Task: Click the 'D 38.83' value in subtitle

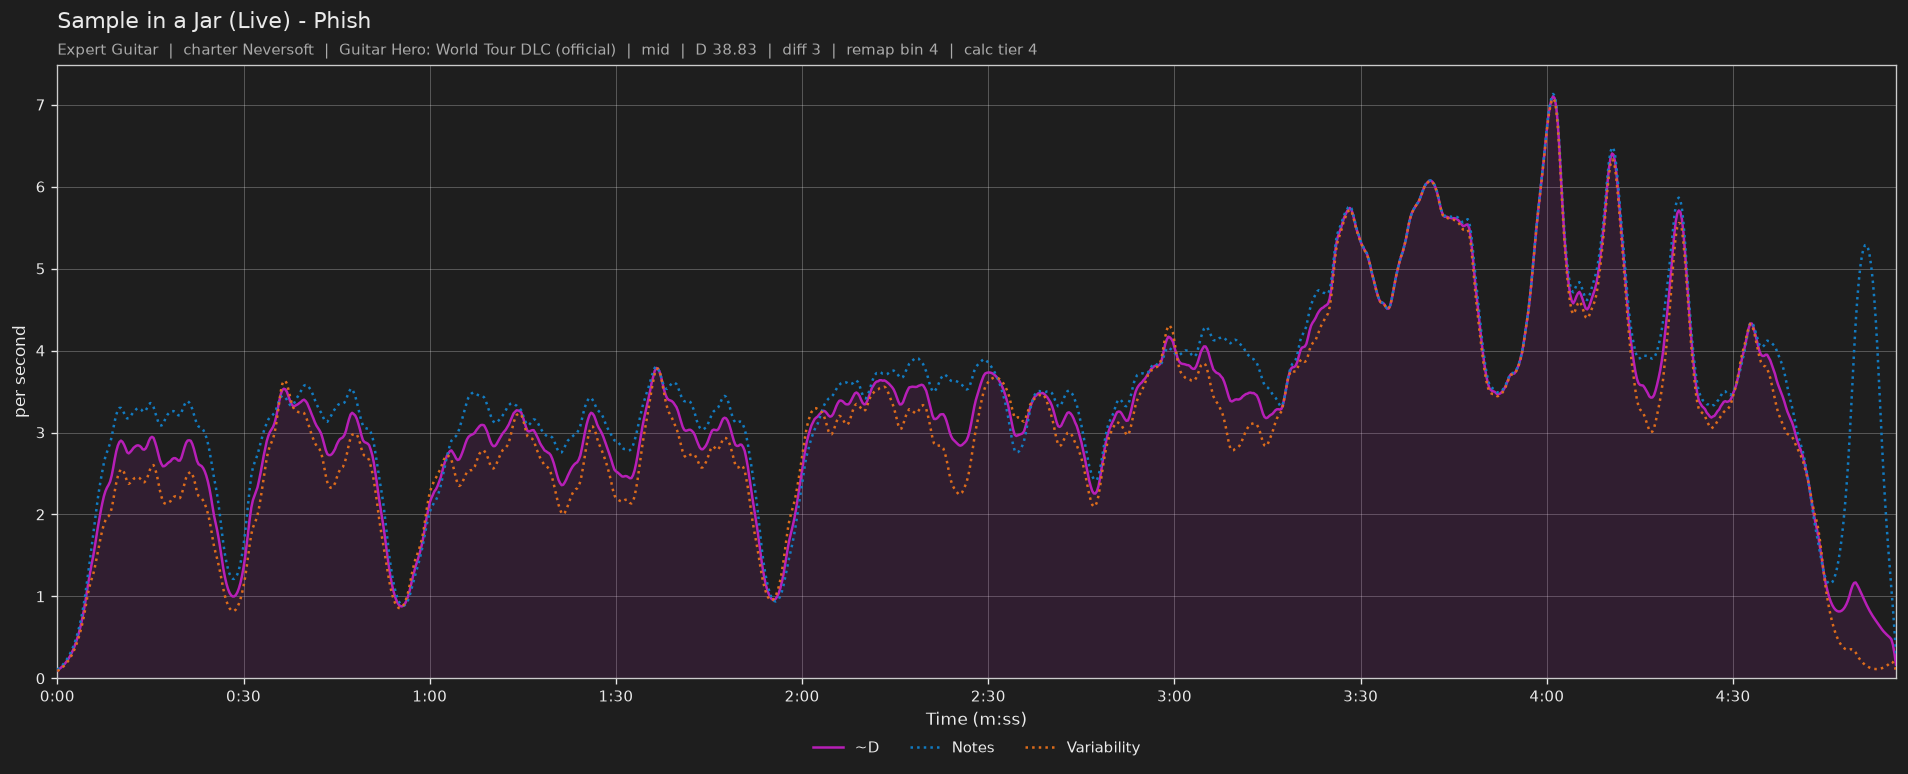Action: coord(726,50)
